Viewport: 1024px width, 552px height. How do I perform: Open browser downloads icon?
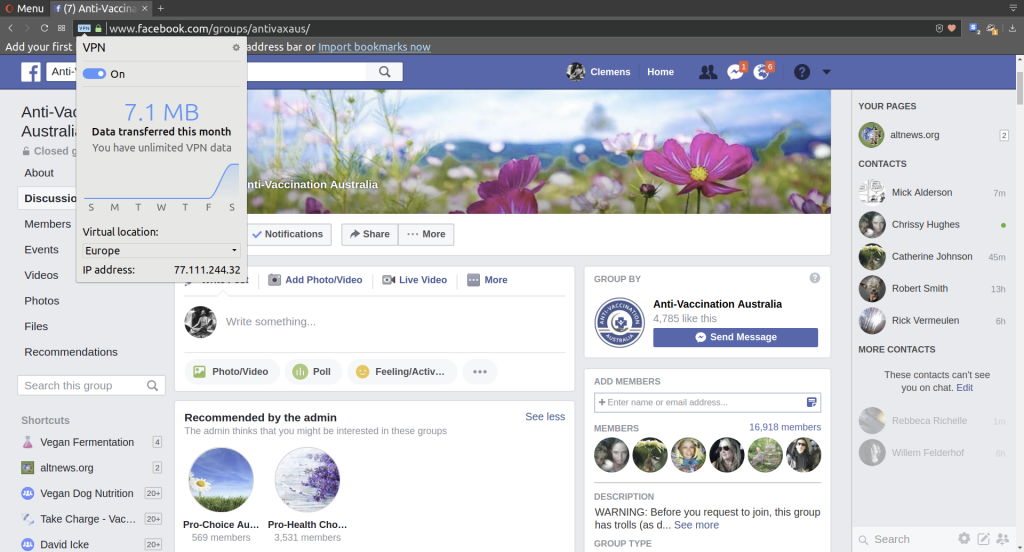[1012, 28]
